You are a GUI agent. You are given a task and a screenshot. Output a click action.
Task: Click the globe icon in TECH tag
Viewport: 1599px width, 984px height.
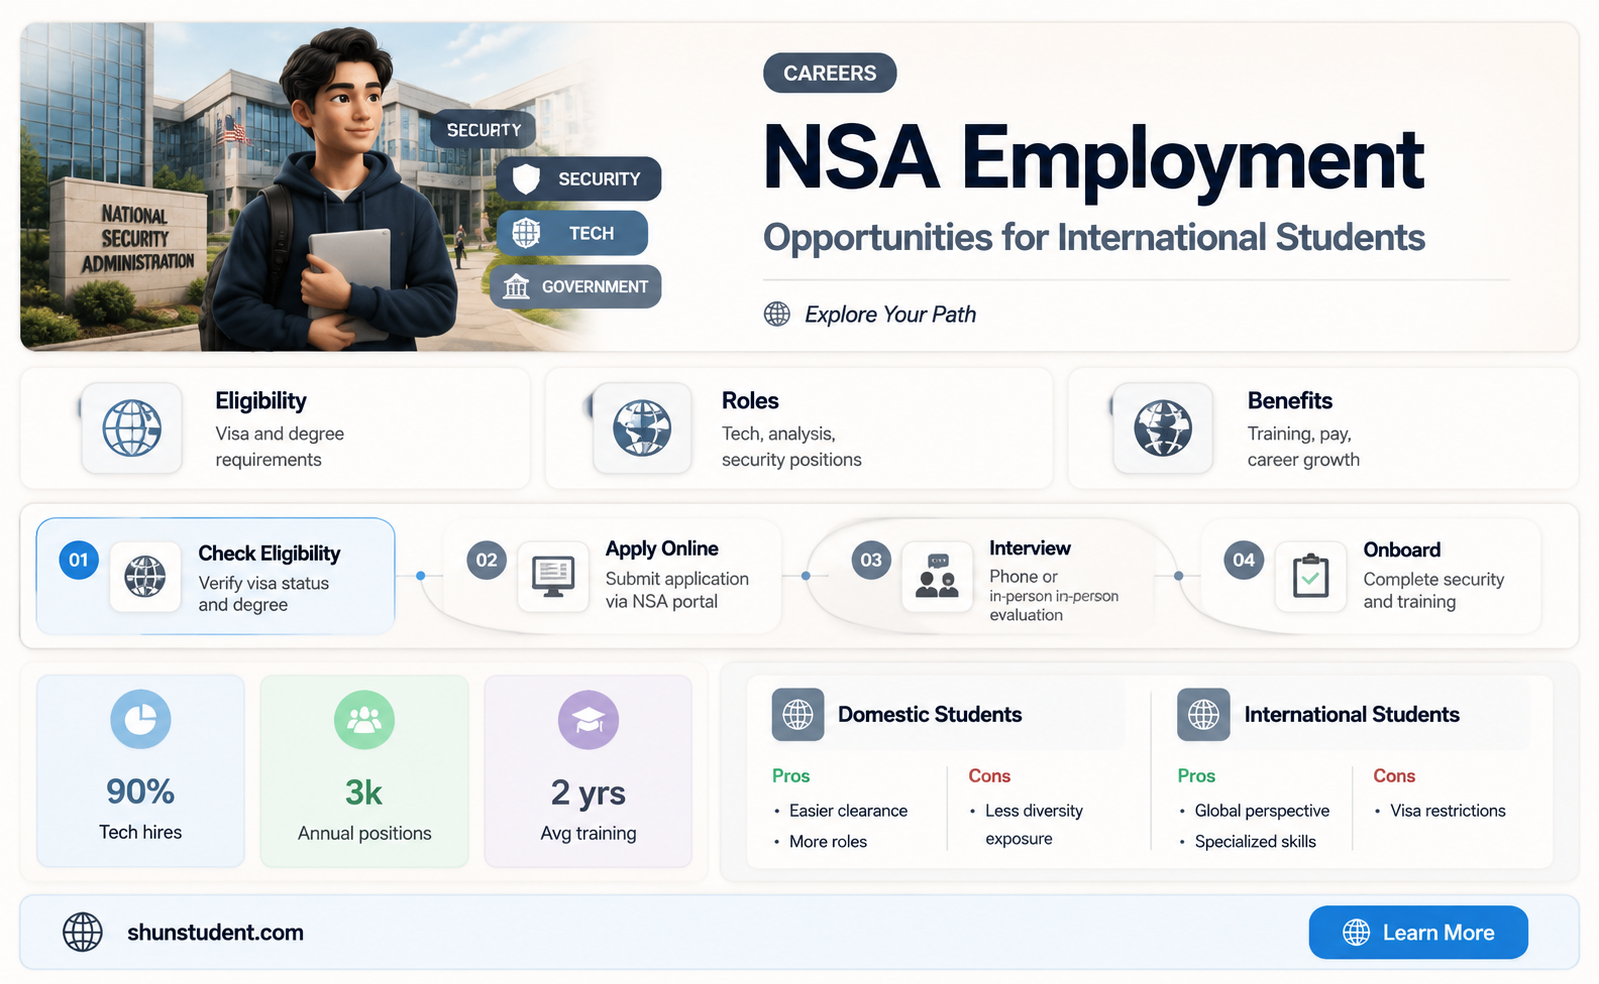tap(526, 233)
